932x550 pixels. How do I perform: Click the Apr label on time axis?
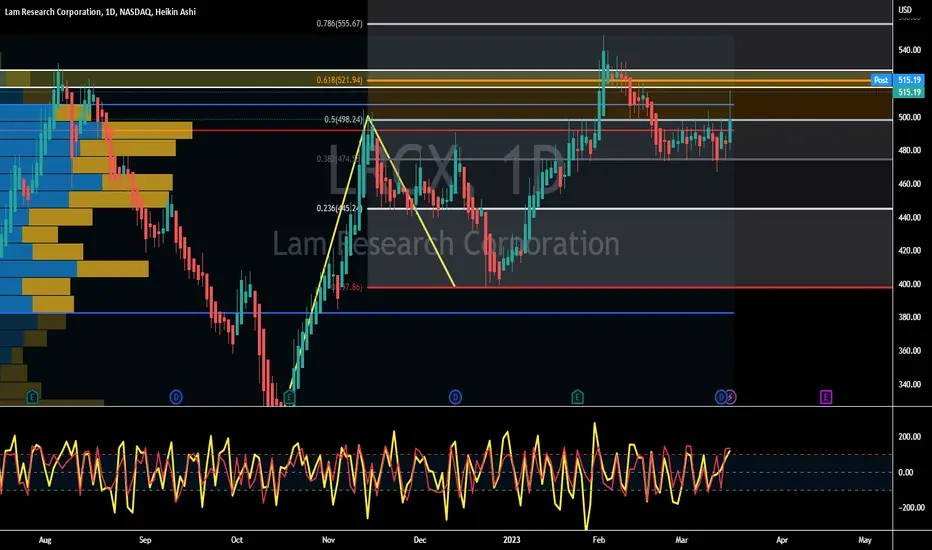[x=782, y=540]
